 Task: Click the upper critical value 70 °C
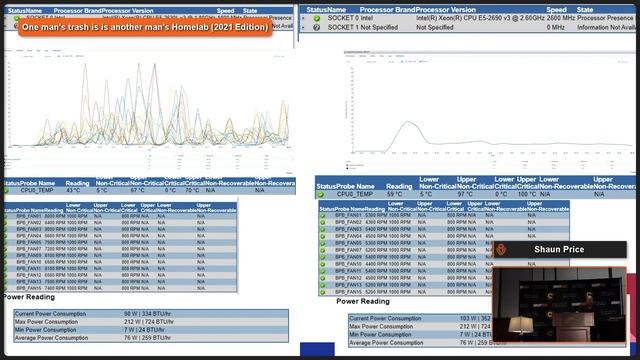coord(192,190)
